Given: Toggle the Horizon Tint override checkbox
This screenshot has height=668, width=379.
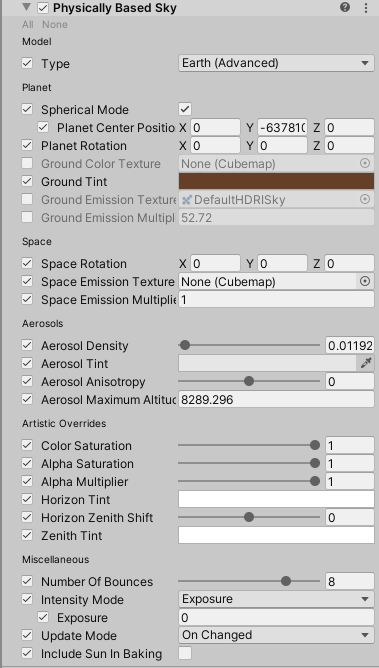Looking at the screenshot, I should coord(27,499).
